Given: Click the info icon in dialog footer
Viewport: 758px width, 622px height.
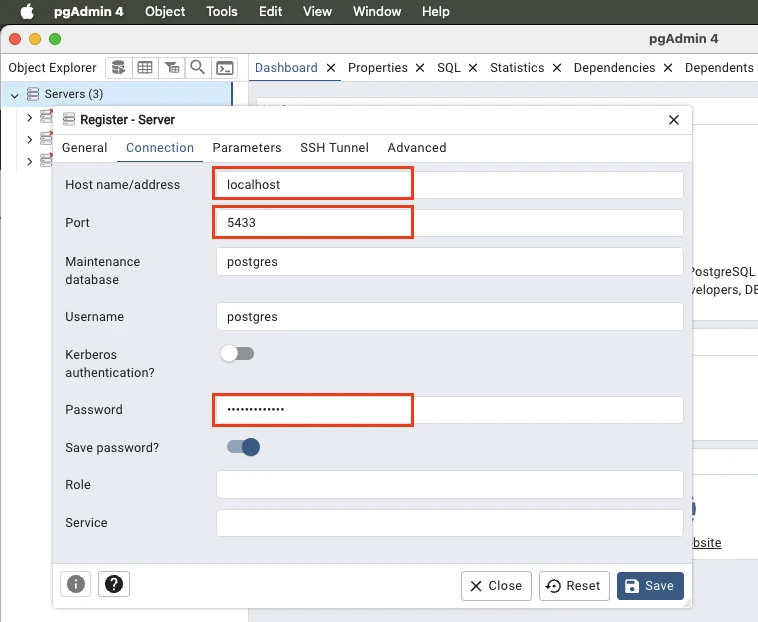Looking at the screenshot, I should click(75, 584).
